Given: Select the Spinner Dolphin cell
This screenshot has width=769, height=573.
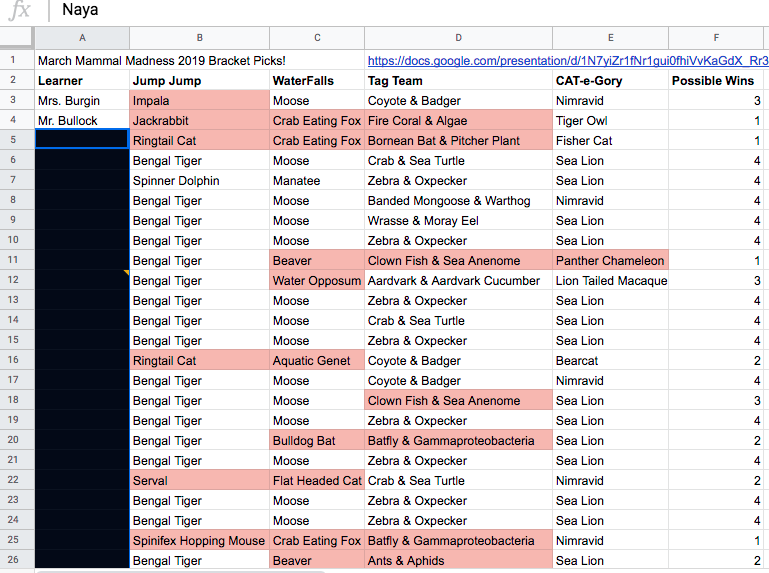Looking at the screenshot, I should 200,181.
